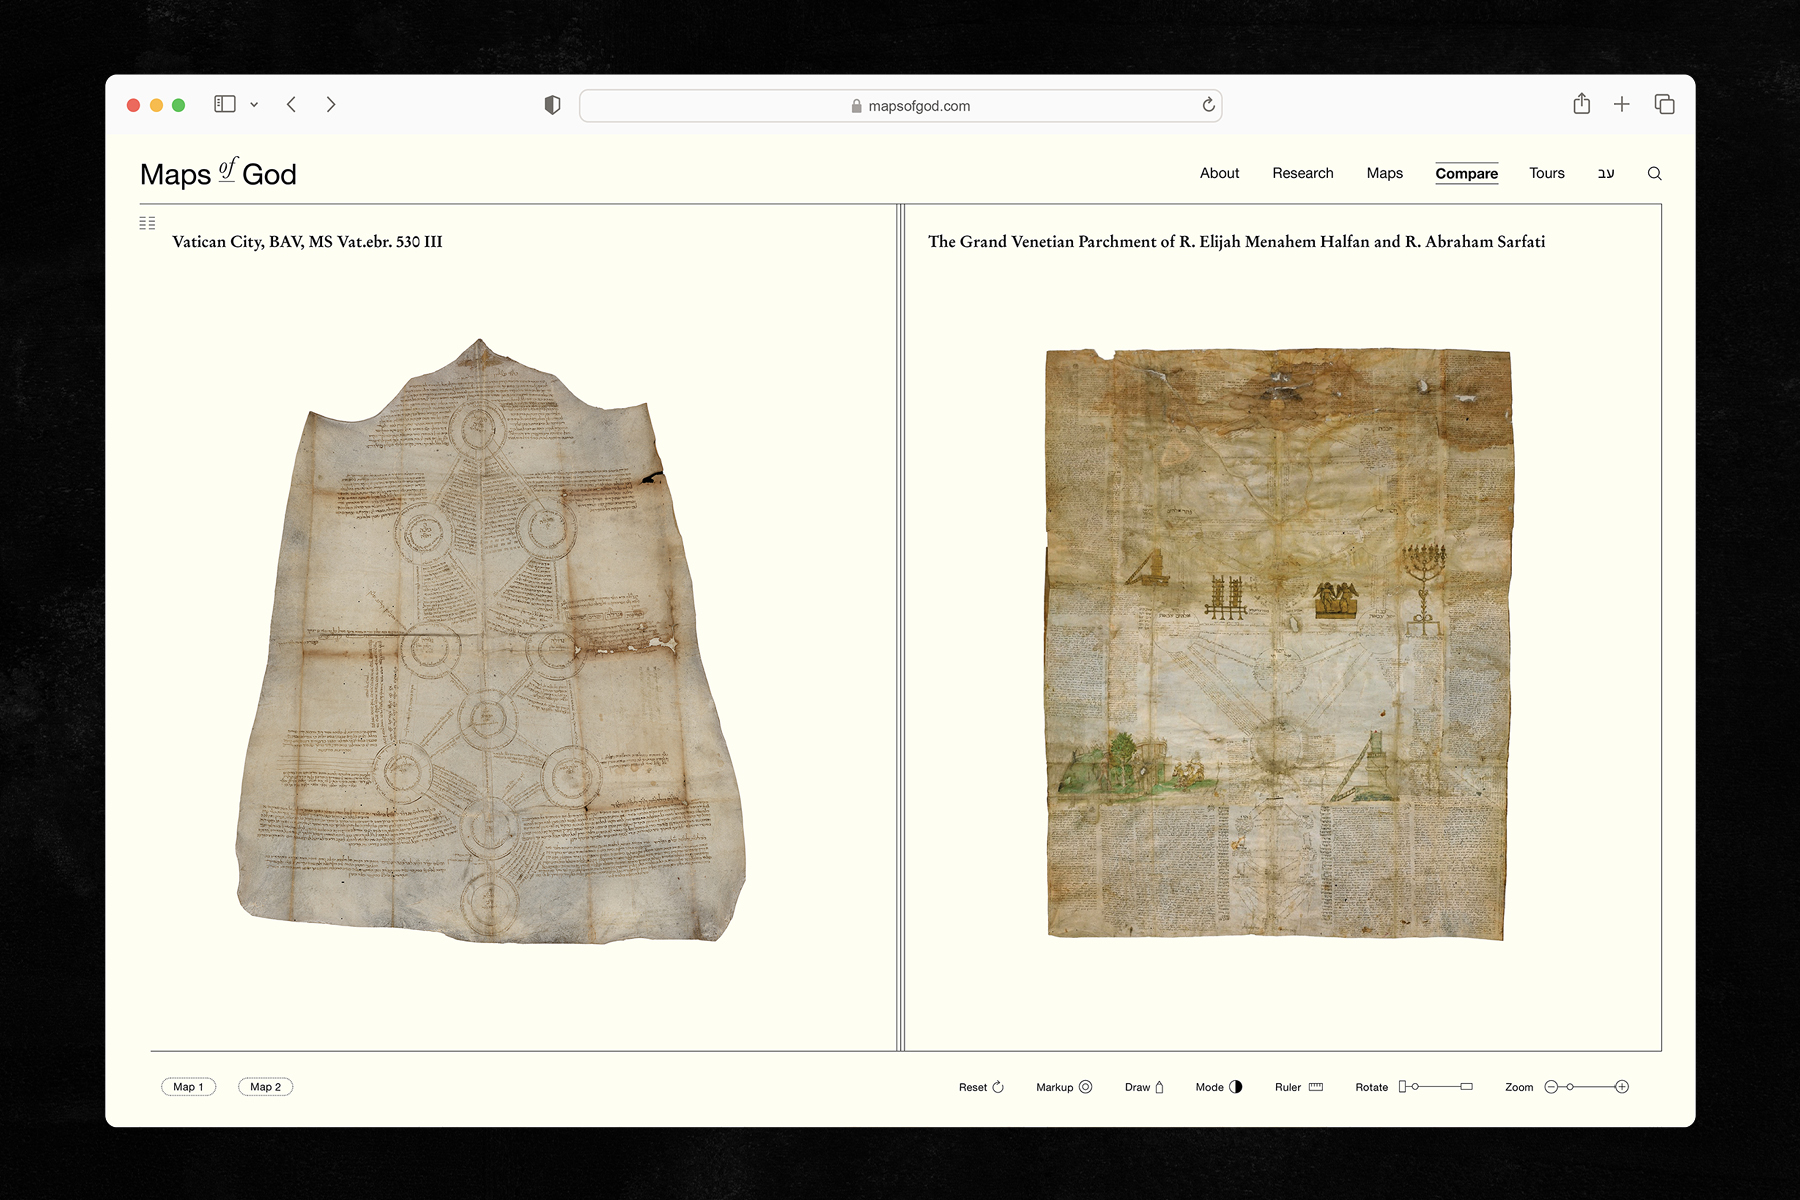Click the rotate slider's right end icon
Viewport: 1800px width, 1200px height.
[1467, 1087]
